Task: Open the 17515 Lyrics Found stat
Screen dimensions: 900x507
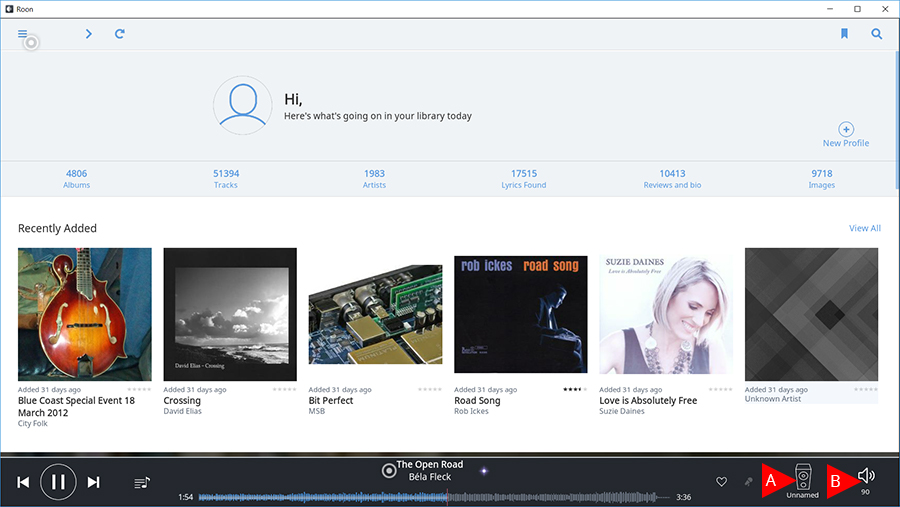Action: (x=523, y=179)
